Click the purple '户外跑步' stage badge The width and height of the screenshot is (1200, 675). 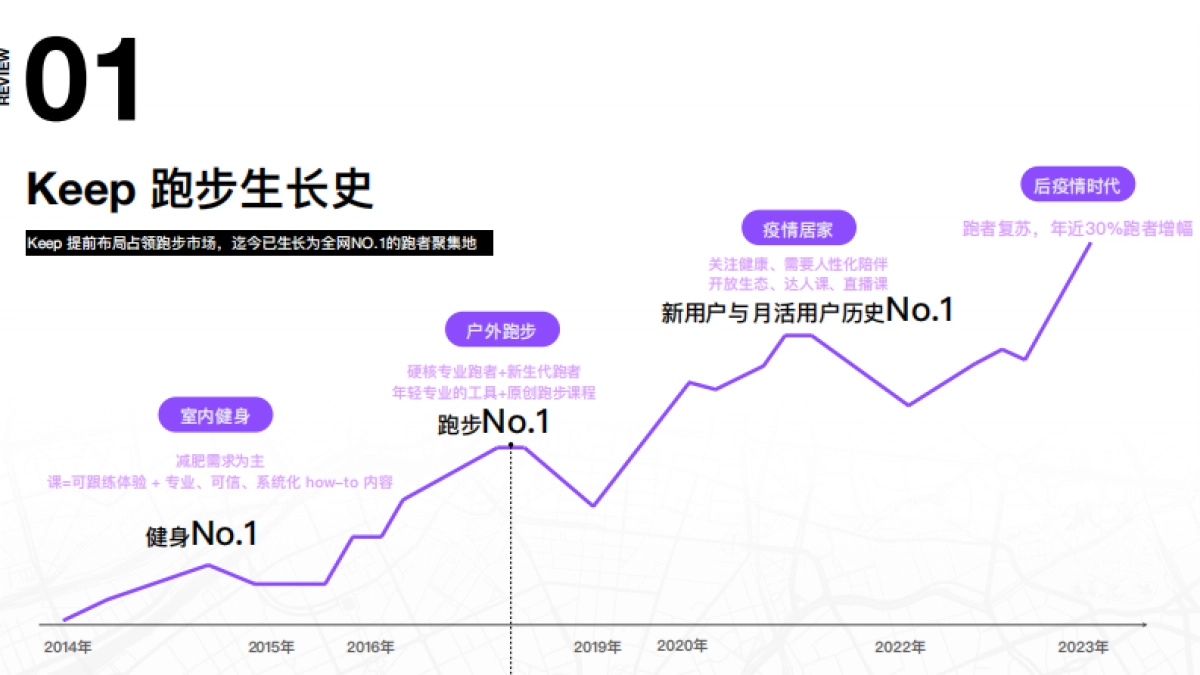[503, 329]
